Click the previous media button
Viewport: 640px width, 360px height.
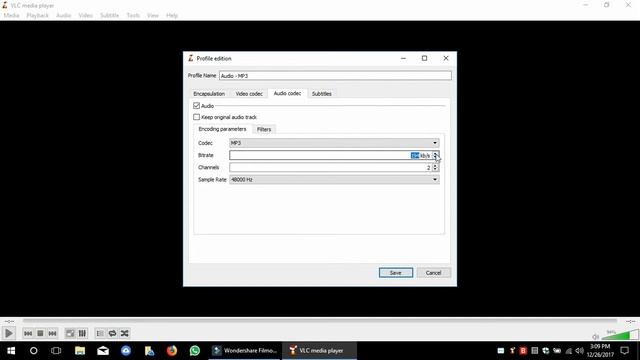(x=28, y=333)
